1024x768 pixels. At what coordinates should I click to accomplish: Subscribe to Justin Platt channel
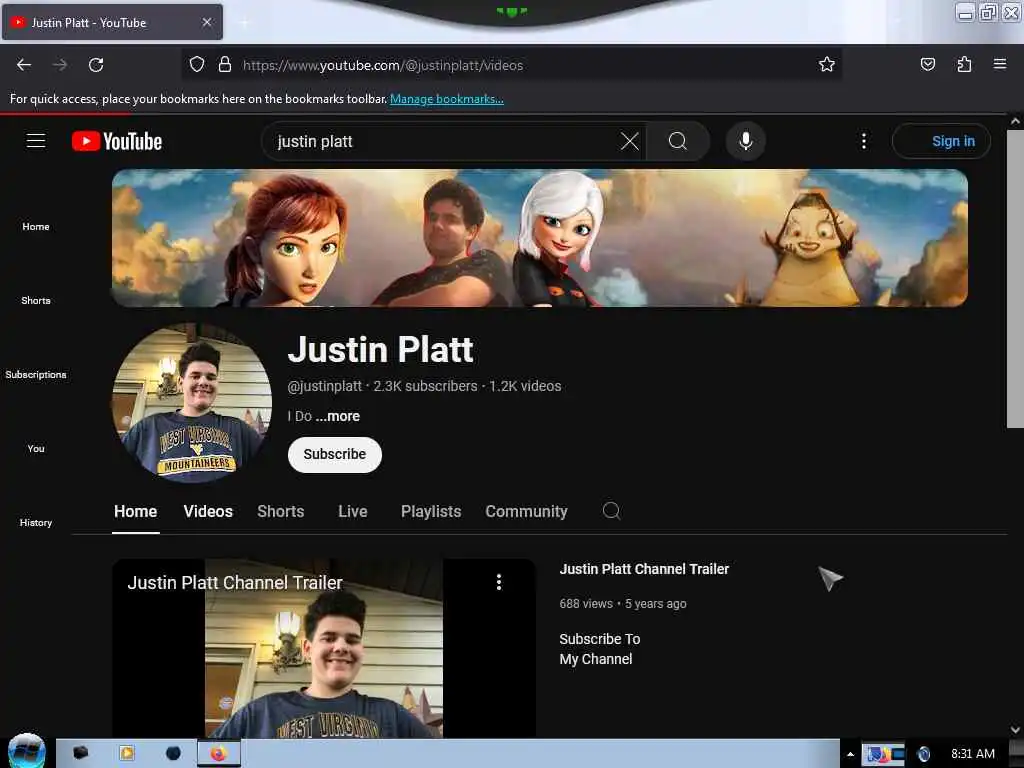(334, 455)
